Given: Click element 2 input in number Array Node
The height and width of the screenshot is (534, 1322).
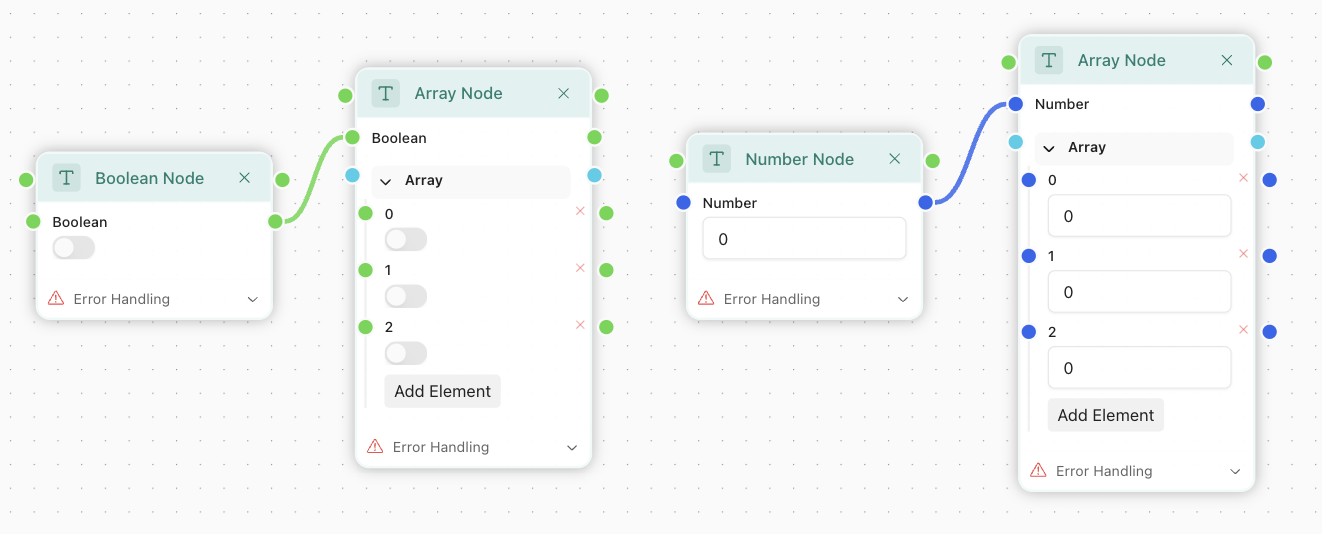Looking at the screenshot, I should [x=1139, y=368].
